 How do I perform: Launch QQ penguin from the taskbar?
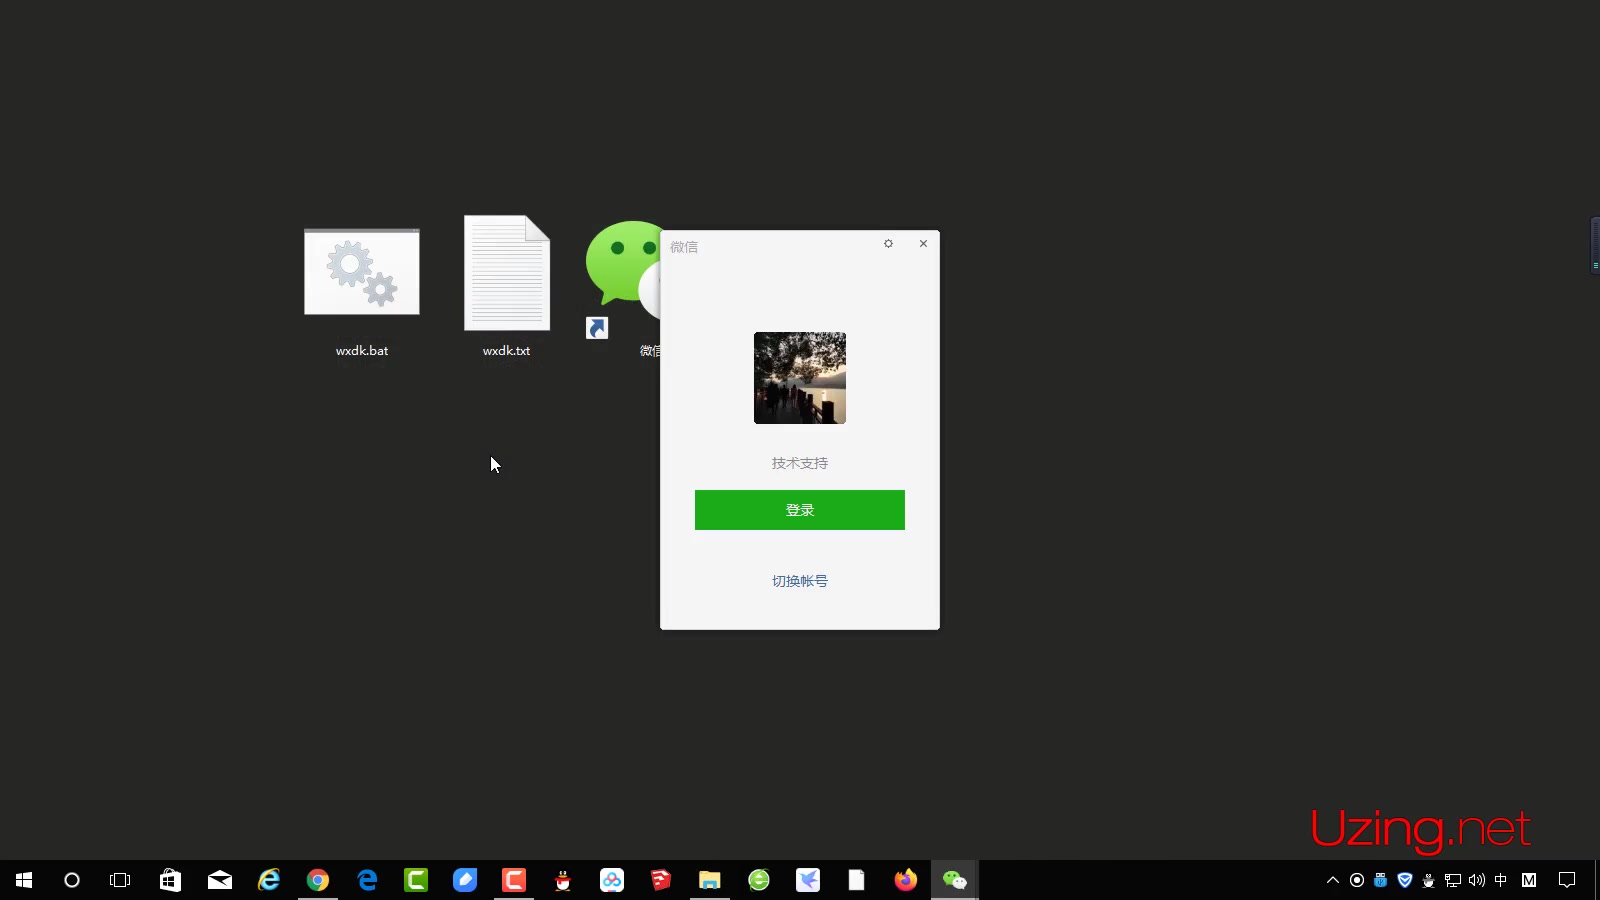click(563, 880)
